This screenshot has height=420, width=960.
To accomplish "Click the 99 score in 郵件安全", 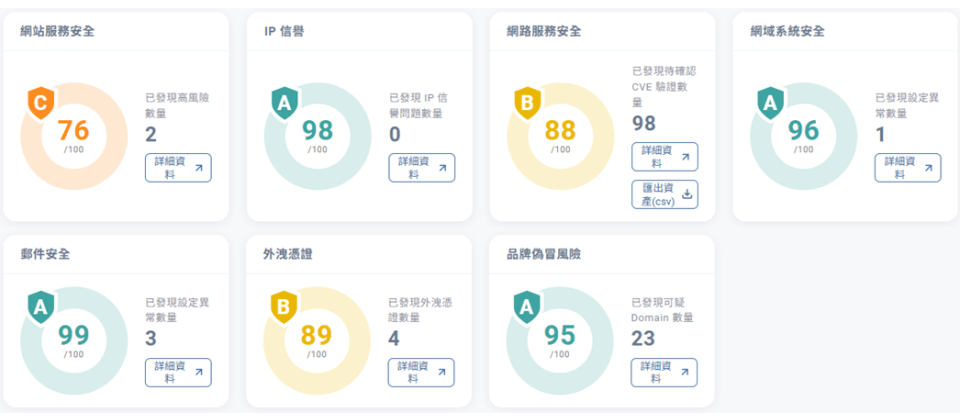I will click(x=74, y=335).
